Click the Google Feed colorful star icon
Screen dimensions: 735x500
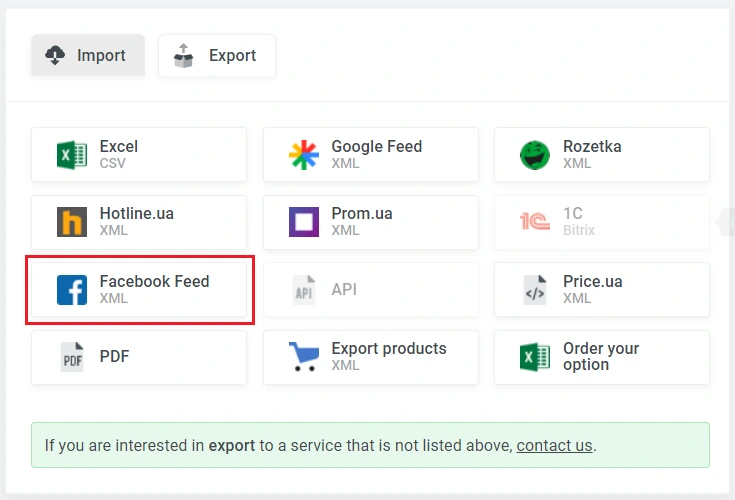tap(303, 155)
